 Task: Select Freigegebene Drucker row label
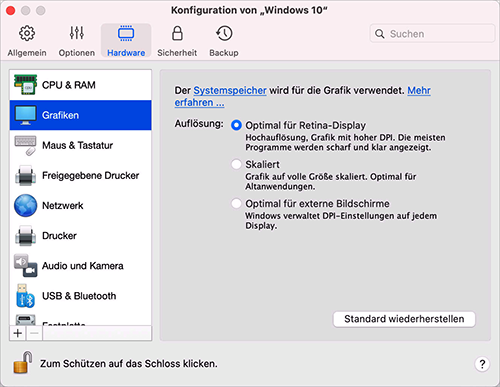(91, 175)
